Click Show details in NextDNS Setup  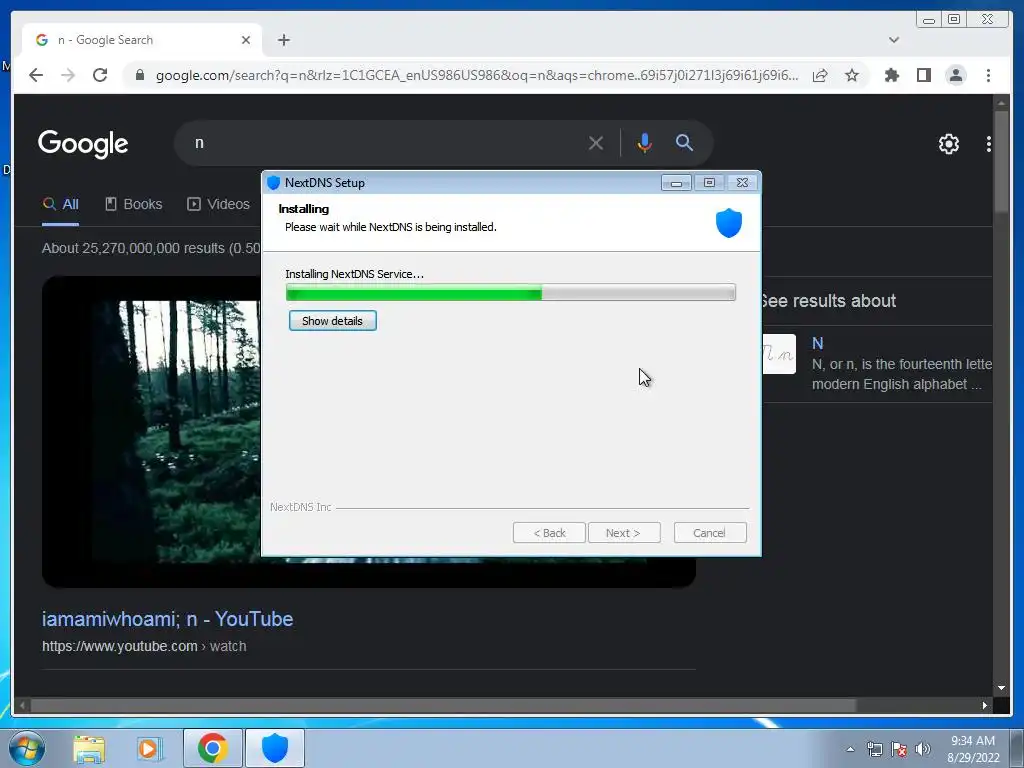[x=332, y=321]
